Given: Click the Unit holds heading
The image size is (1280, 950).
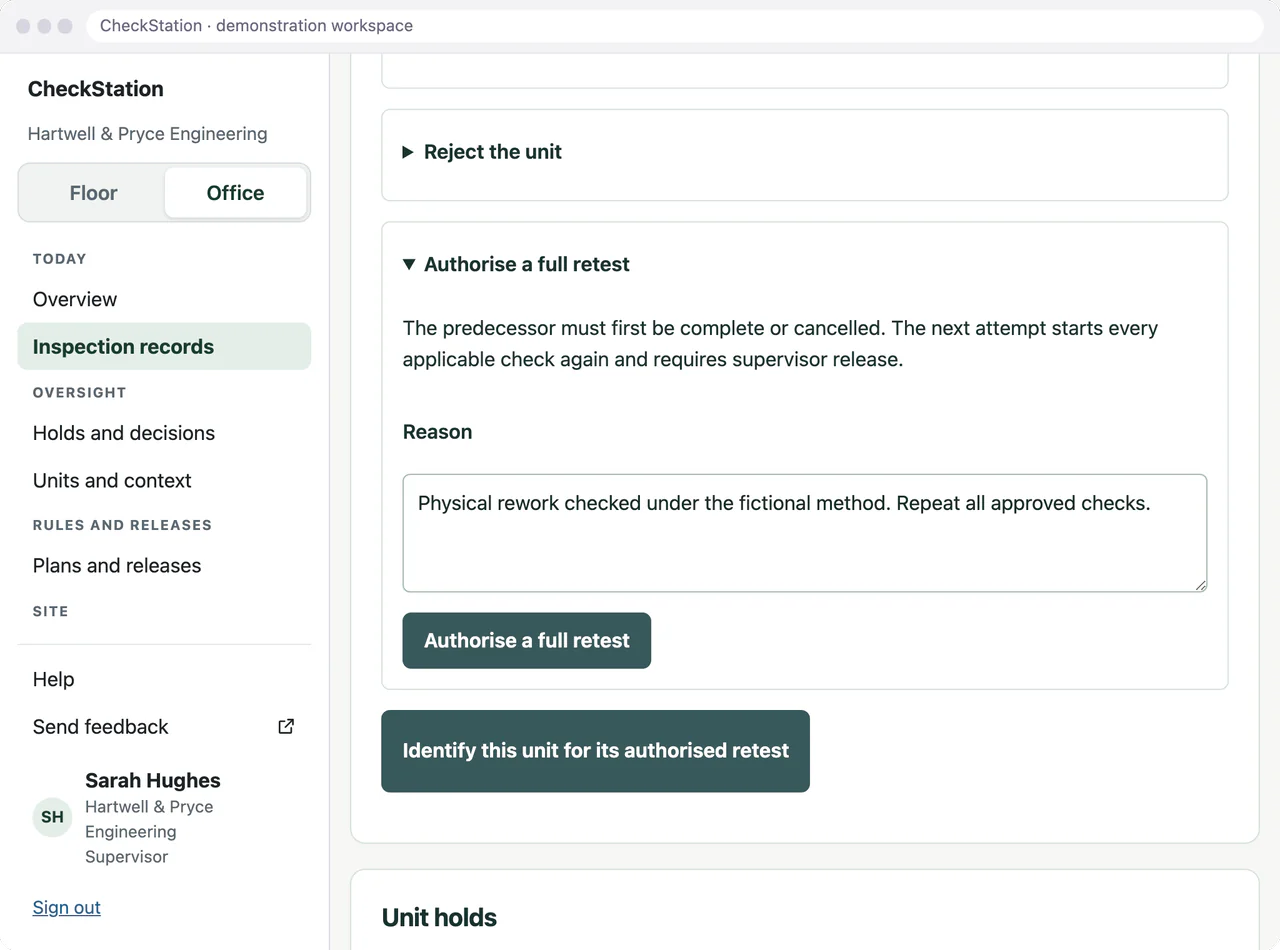Looking at the screenshot, I should 439,918.
